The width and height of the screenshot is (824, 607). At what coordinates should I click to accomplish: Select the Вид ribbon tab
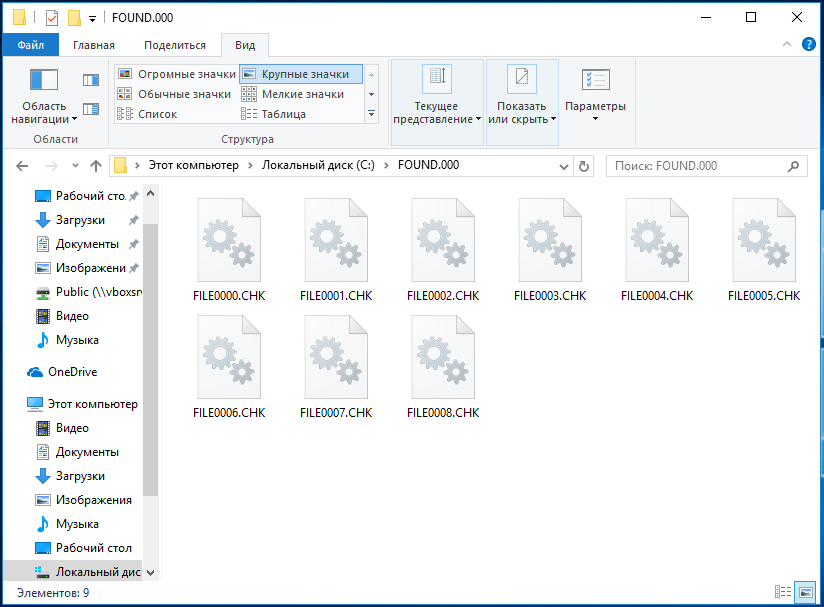[245, 45]
